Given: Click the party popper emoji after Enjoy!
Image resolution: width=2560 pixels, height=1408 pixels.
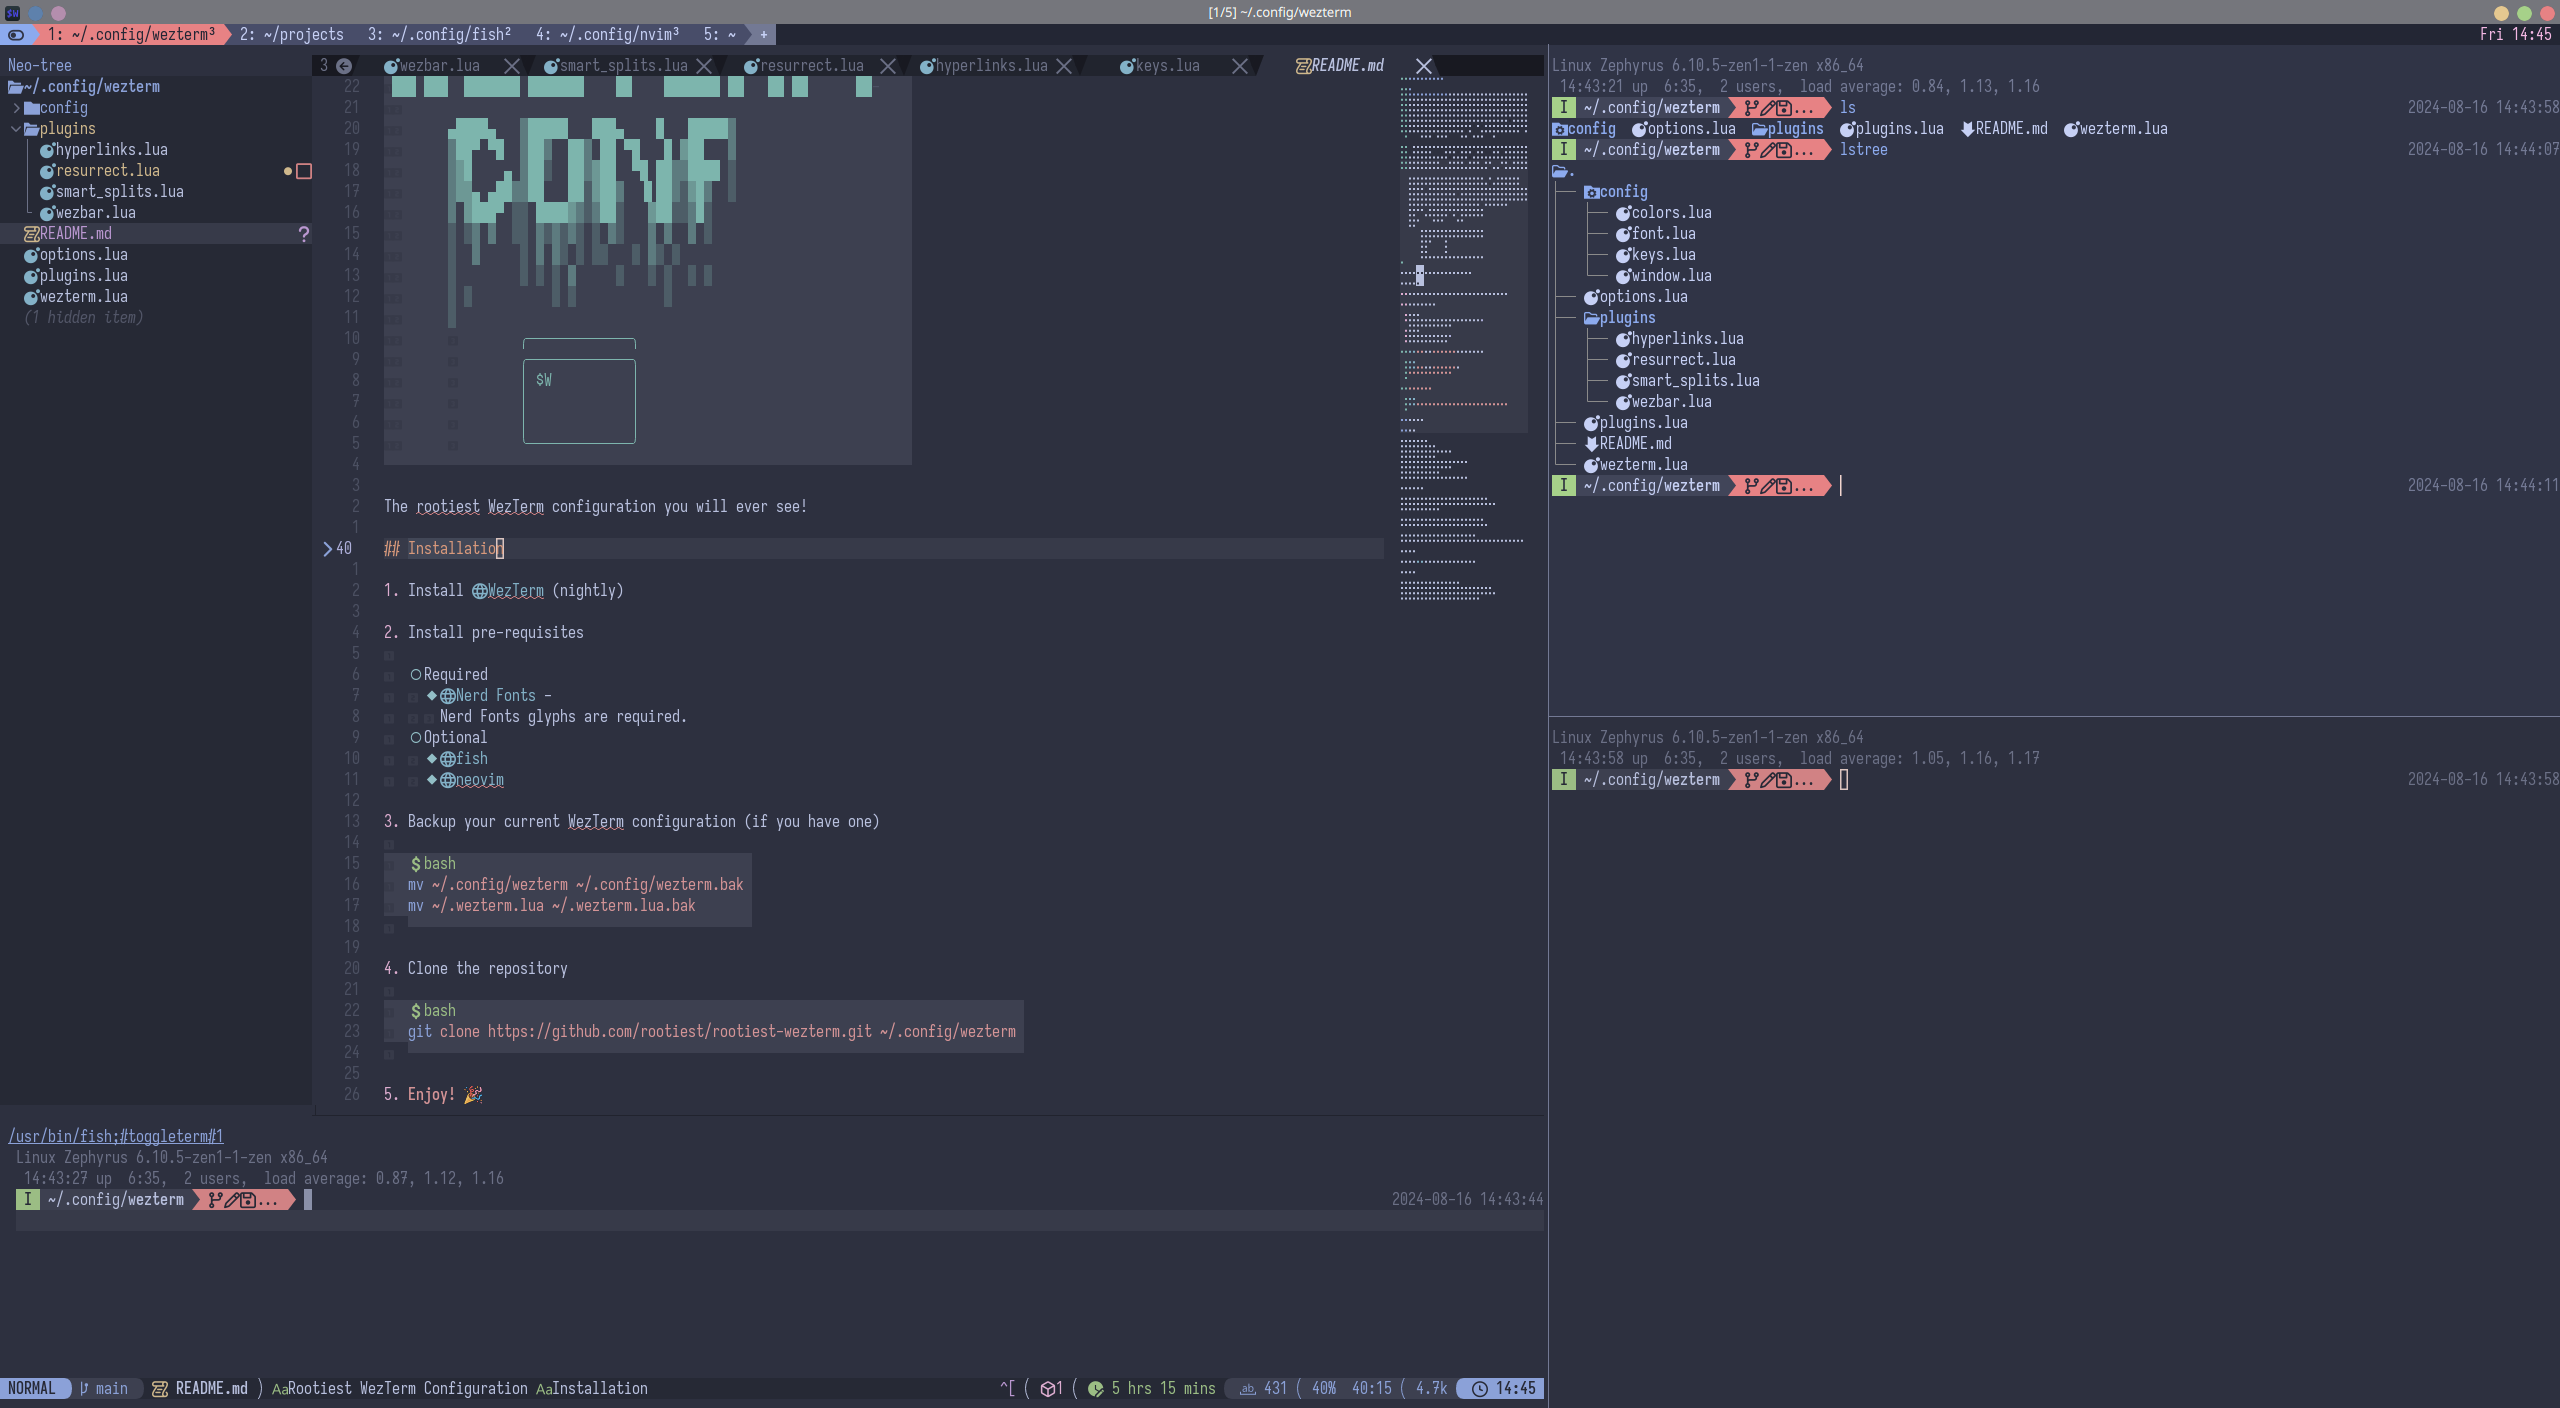Looking at the screenshot, I should point(473,1095).
